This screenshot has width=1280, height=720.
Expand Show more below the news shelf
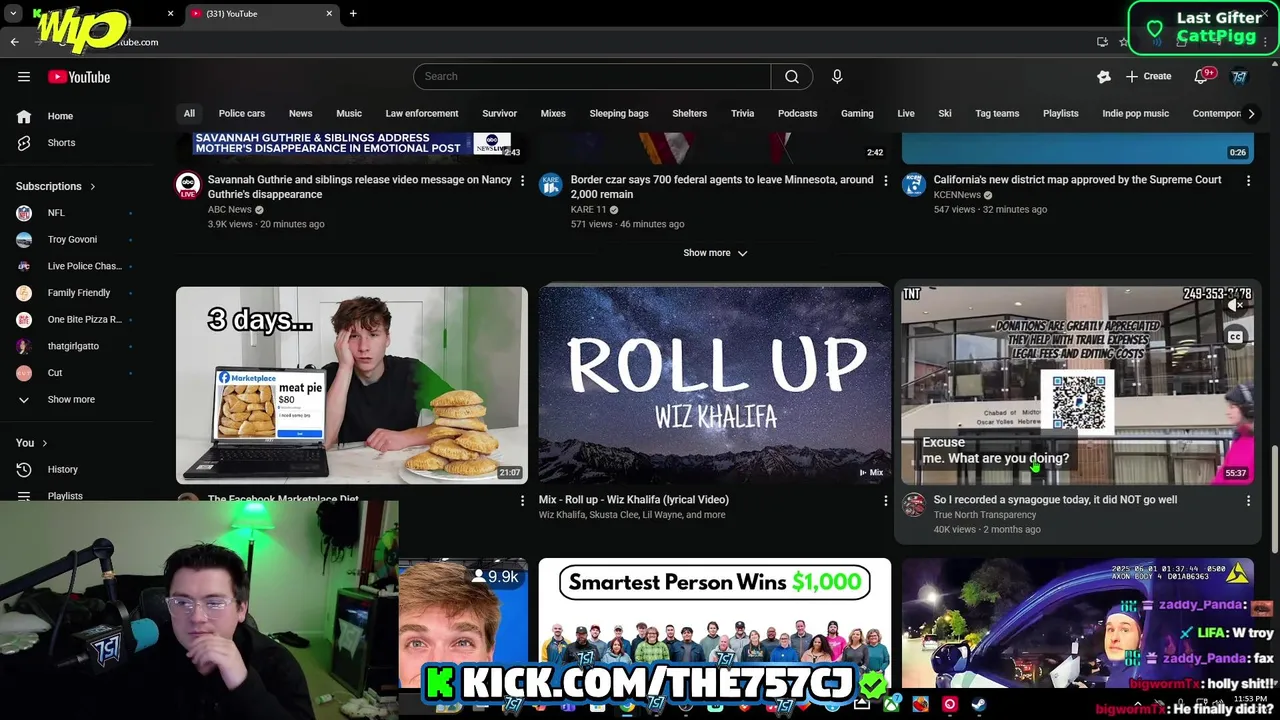(x=715, y=253)
